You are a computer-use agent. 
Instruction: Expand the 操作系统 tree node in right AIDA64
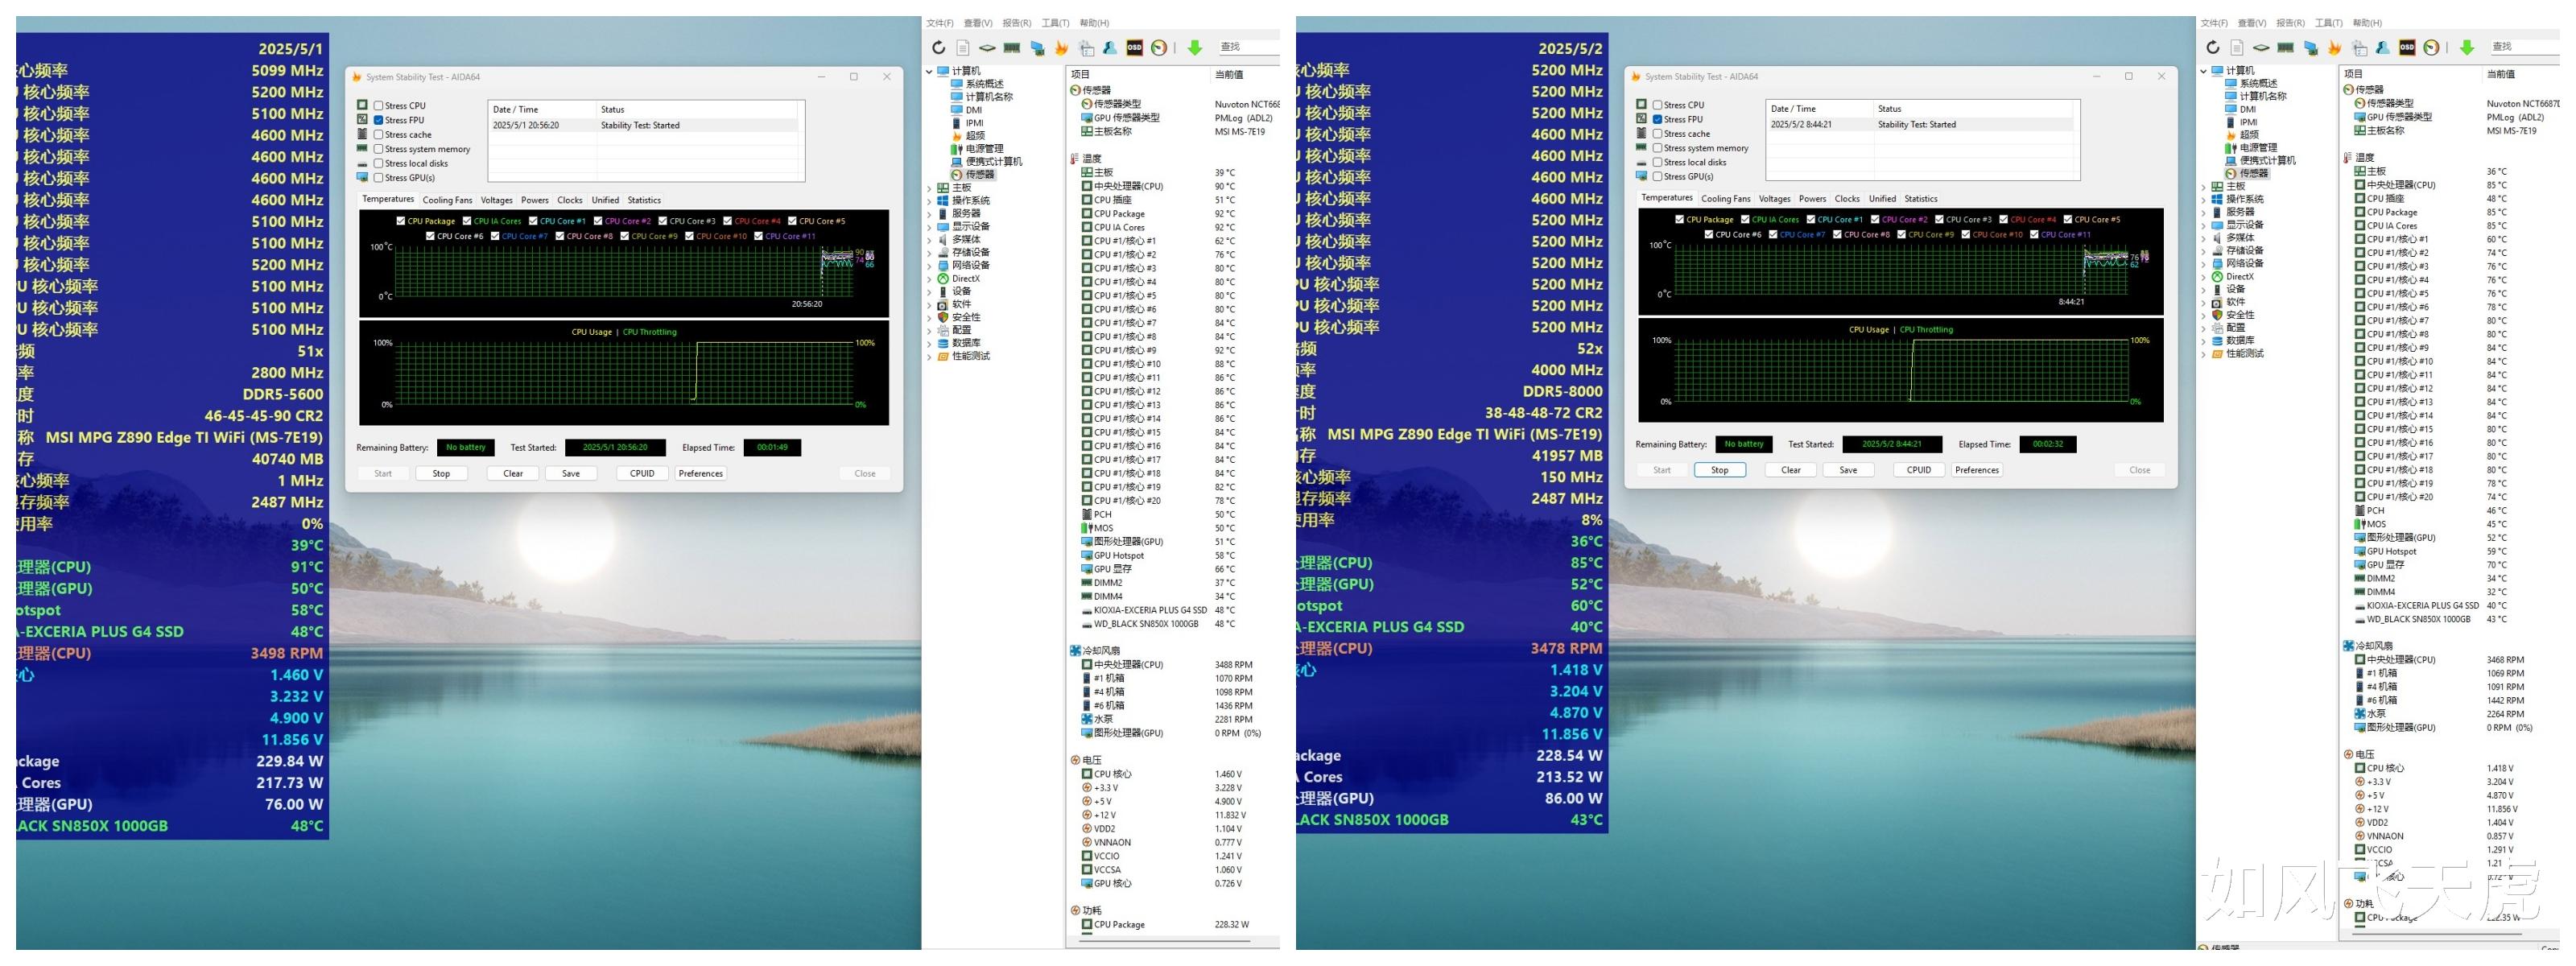2204,199
